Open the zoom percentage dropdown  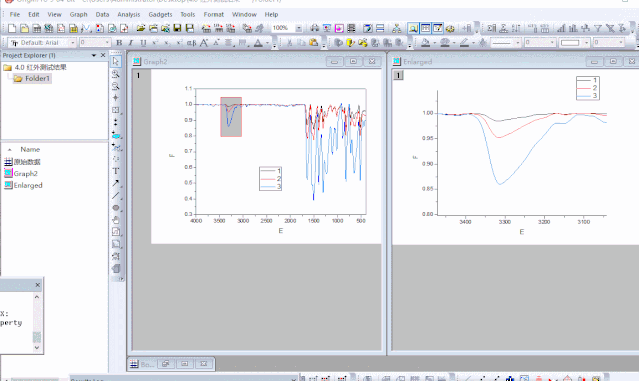tap(299, 28)
